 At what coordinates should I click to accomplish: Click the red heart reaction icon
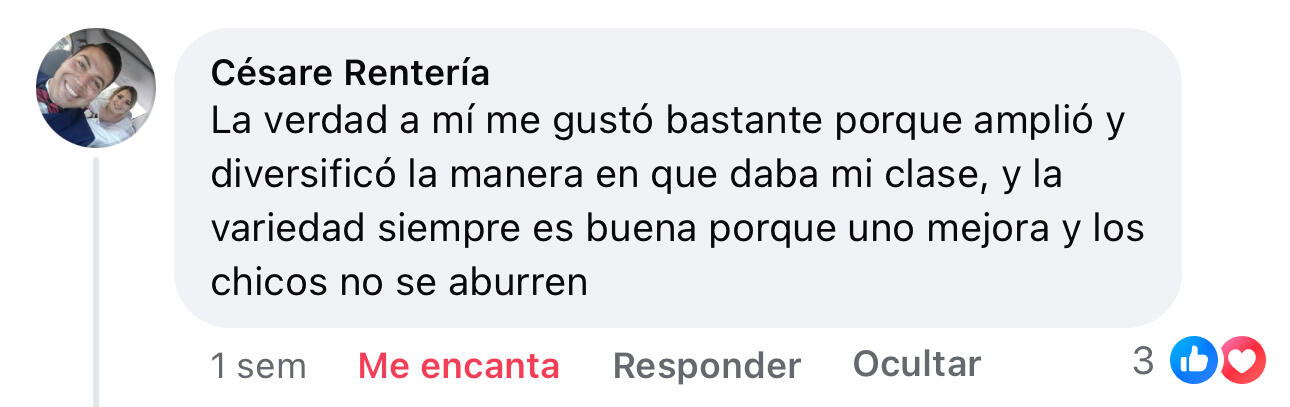[x=1243, y=362]
